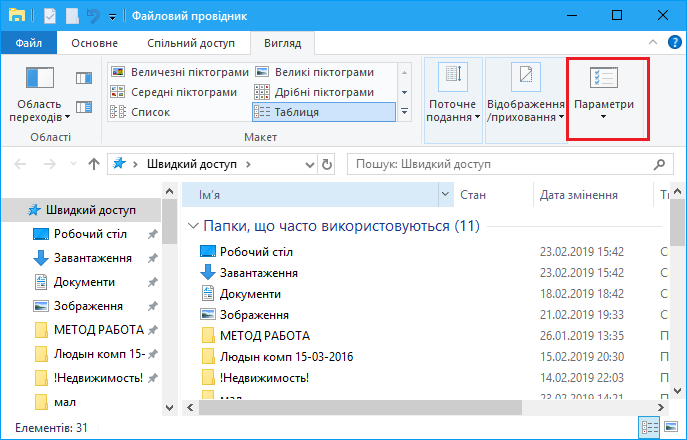This screenshot has height=440, width=687.
Task: Go up one level with Up arrow
Action: click(93, 164)
